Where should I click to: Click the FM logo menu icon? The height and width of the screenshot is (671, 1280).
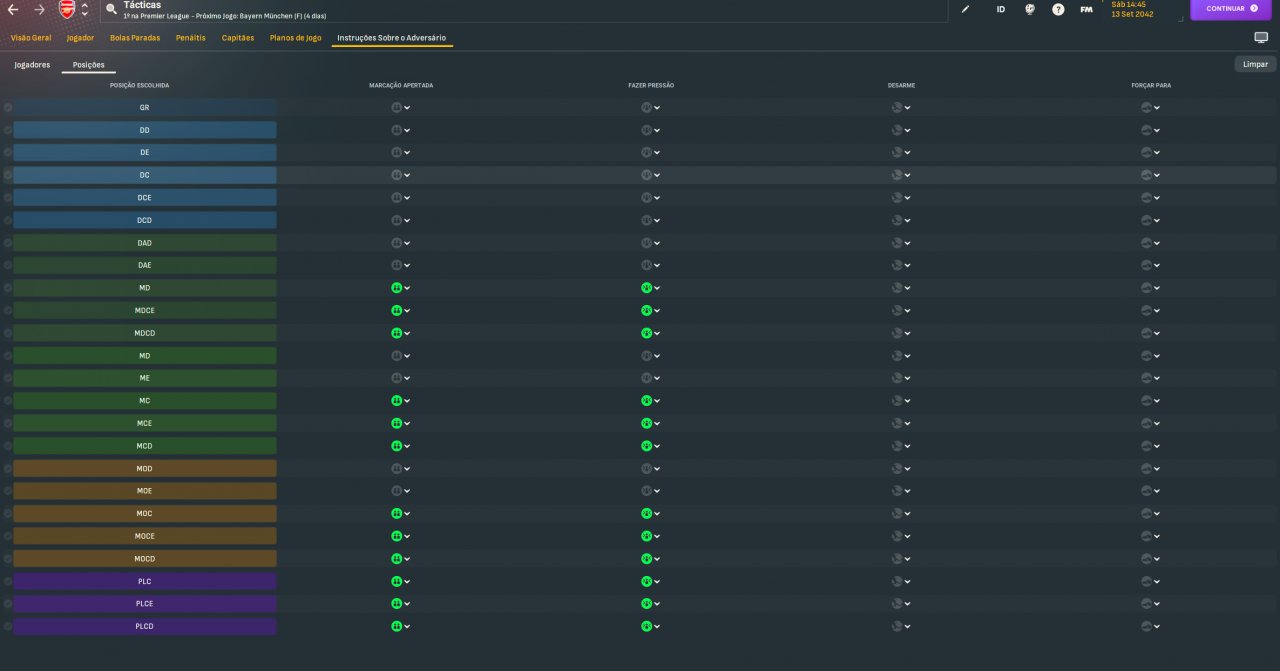tap(1086, 9)
